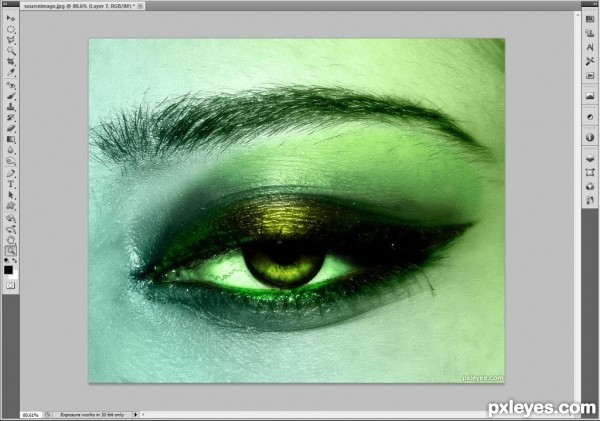The height and width of the screenshot is (421, 600).
Task: Select the Elliptical Marquee tool
Action: (11, 29)
